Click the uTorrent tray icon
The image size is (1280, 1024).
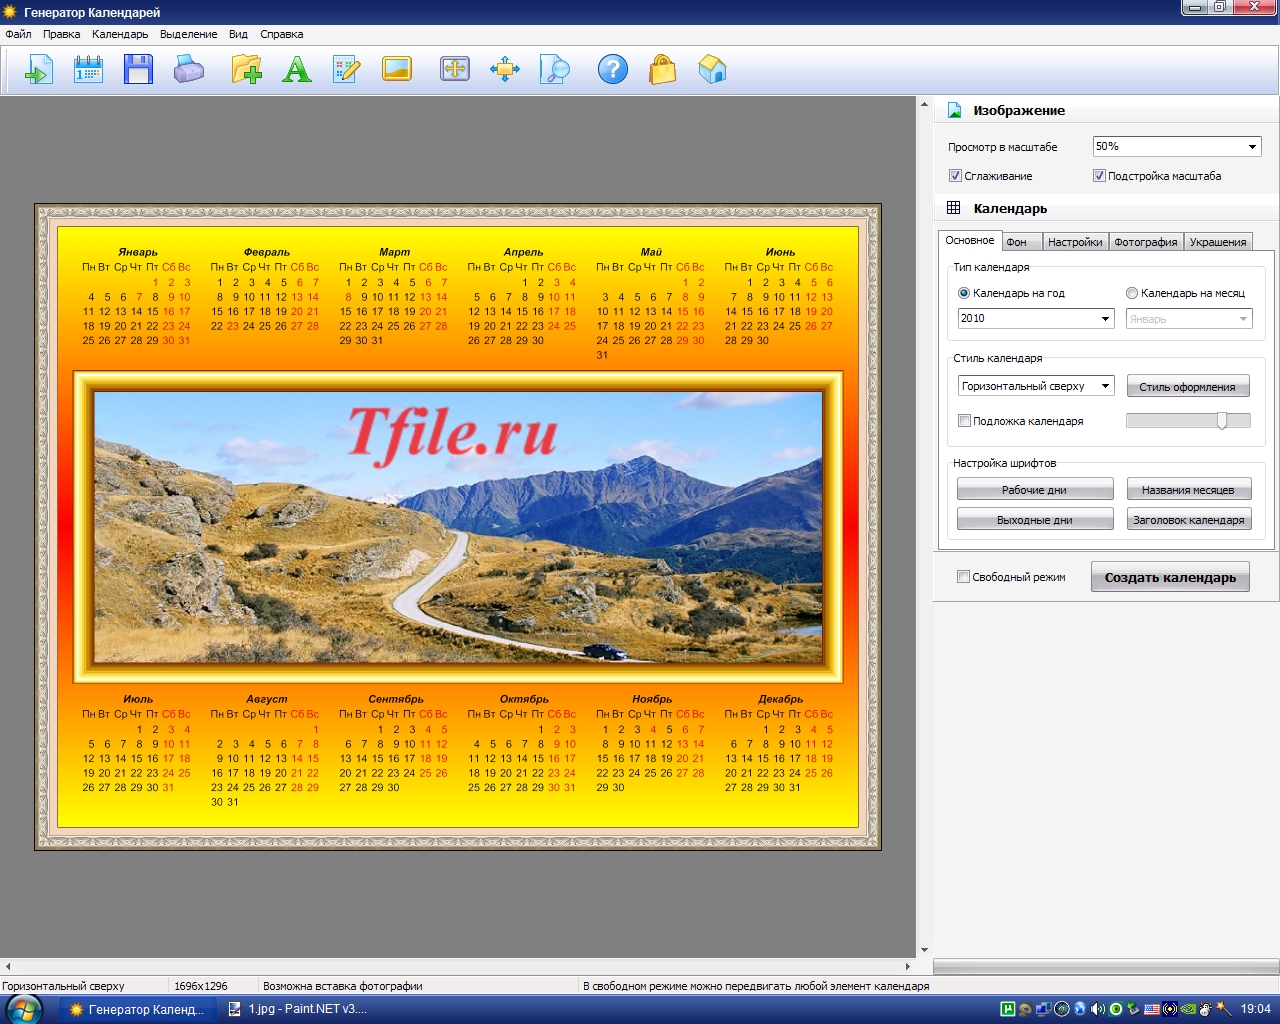tap(1008, 1009)
